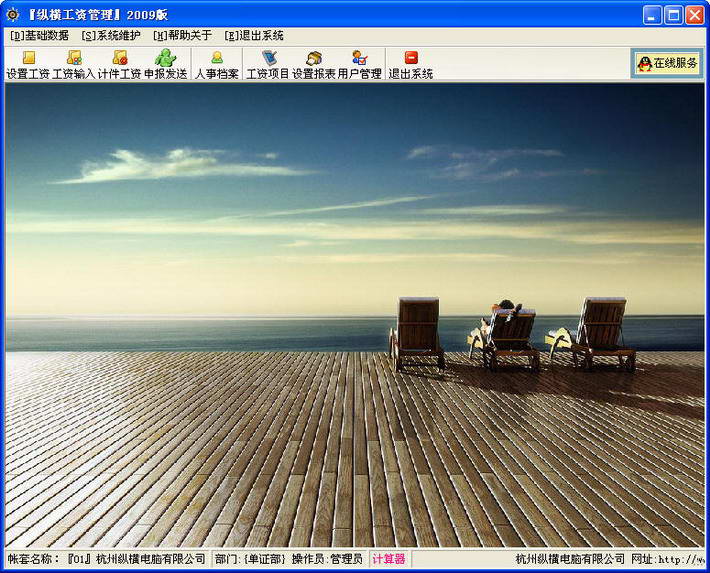The height and width of the screenshot is (573, 710).
Task: Open the 计算器 status bar link
Action: click(389, 559)
